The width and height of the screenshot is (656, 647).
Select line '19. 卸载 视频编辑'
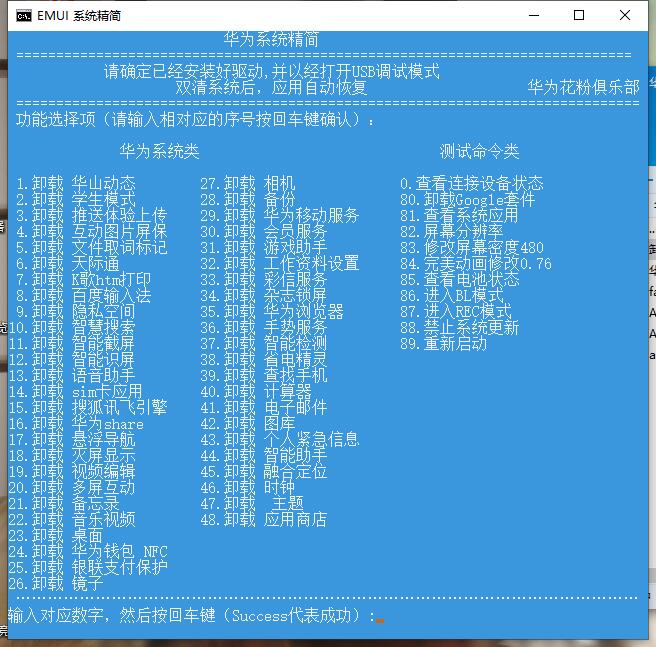pos(72,472)
